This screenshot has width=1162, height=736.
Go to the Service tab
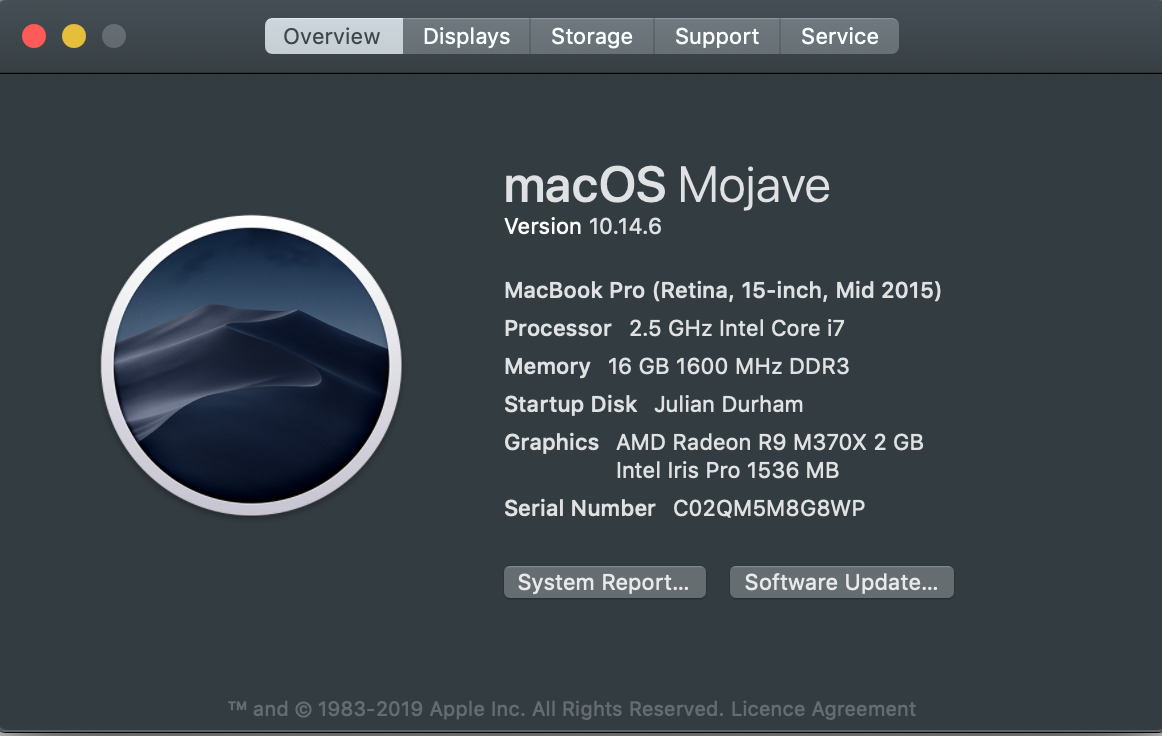[x=840, y=36]
